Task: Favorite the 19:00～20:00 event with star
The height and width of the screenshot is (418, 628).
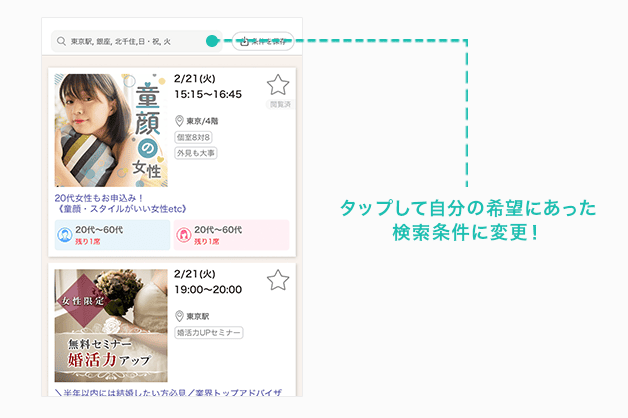Action: (x=278, y=280)
